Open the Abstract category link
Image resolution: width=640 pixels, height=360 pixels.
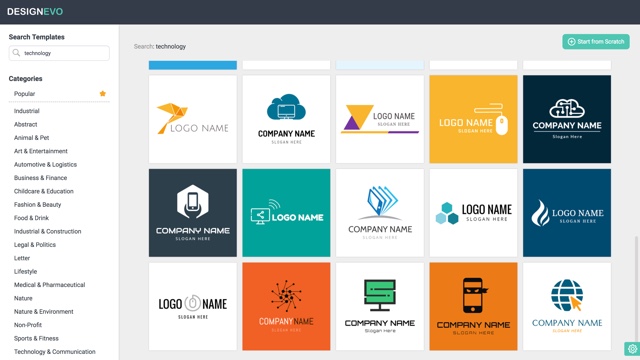tap(25, 124)
